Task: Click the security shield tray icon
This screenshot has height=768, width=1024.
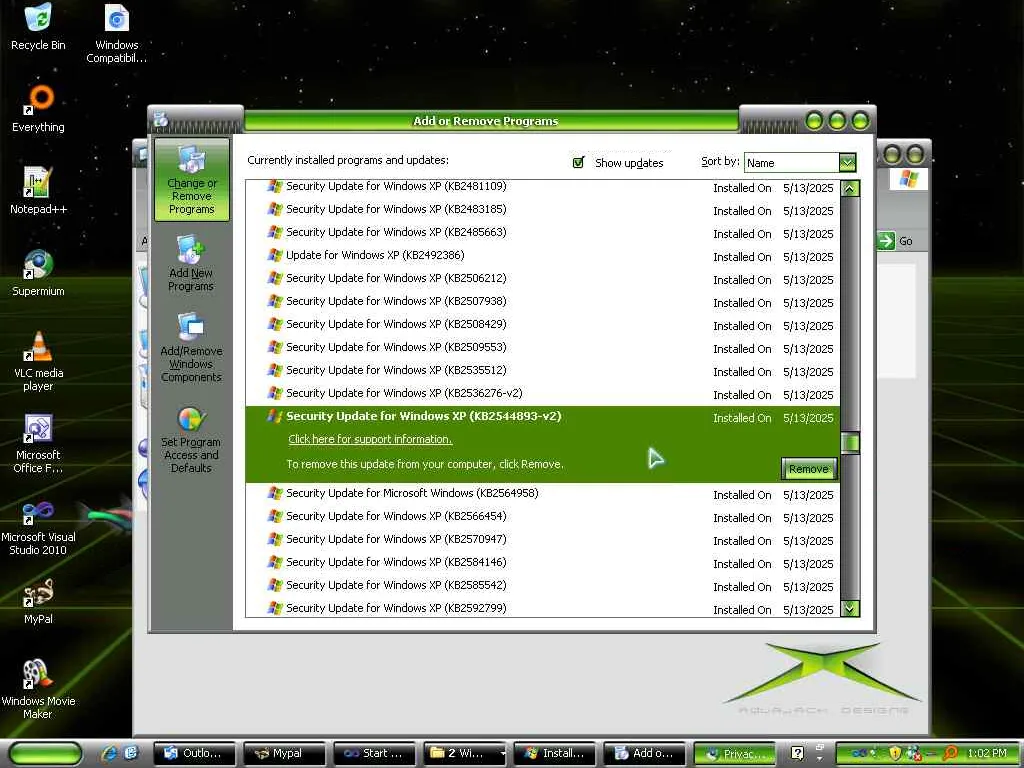Action: (x=895, y=754)
